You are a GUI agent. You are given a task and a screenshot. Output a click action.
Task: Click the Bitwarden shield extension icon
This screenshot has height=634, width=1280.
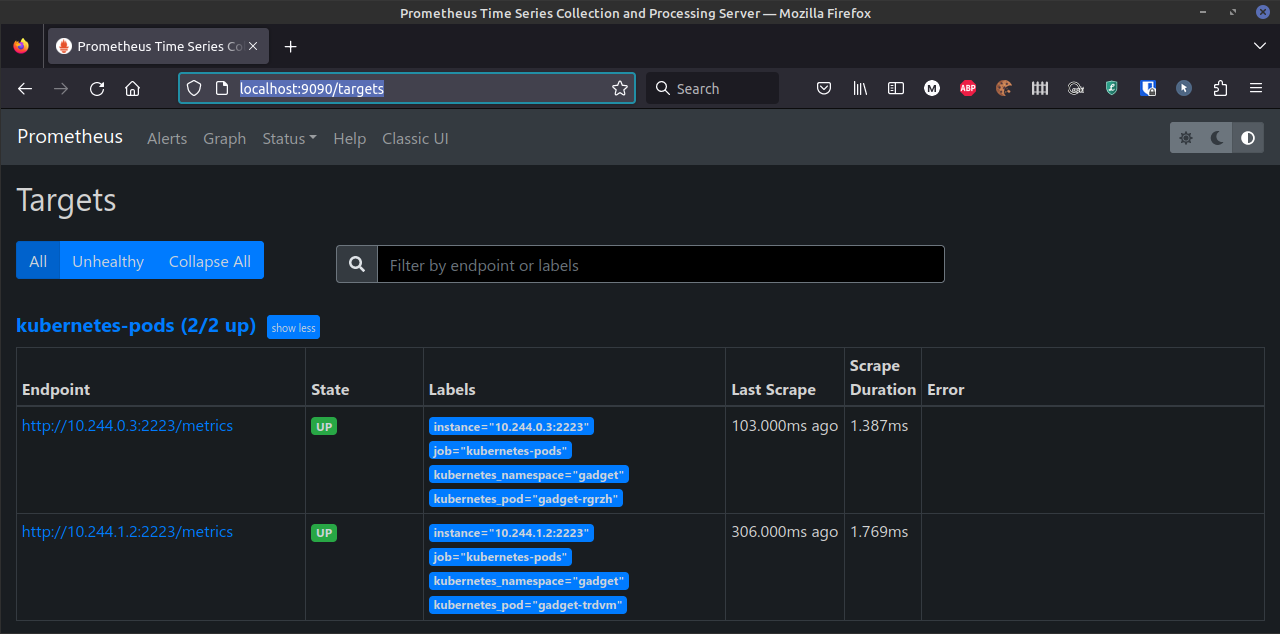point(1148,88)
